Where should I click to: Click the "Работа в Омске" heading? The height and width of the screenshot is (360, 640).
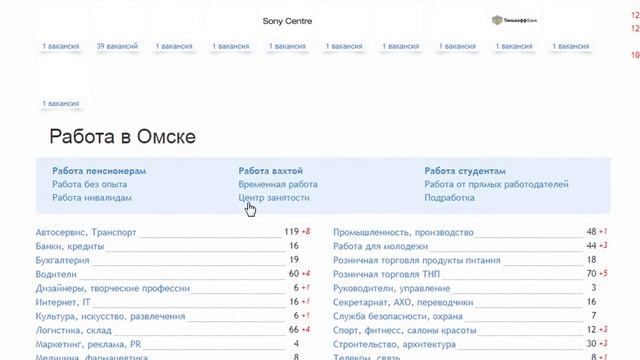122,136
